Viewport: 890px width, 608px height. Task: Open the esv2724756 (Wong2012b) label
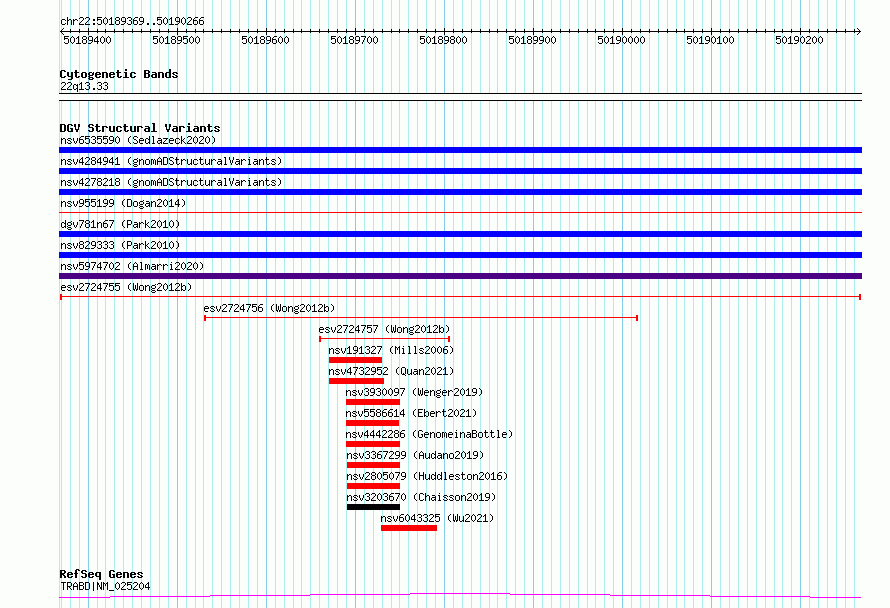[x=269, y=308]
